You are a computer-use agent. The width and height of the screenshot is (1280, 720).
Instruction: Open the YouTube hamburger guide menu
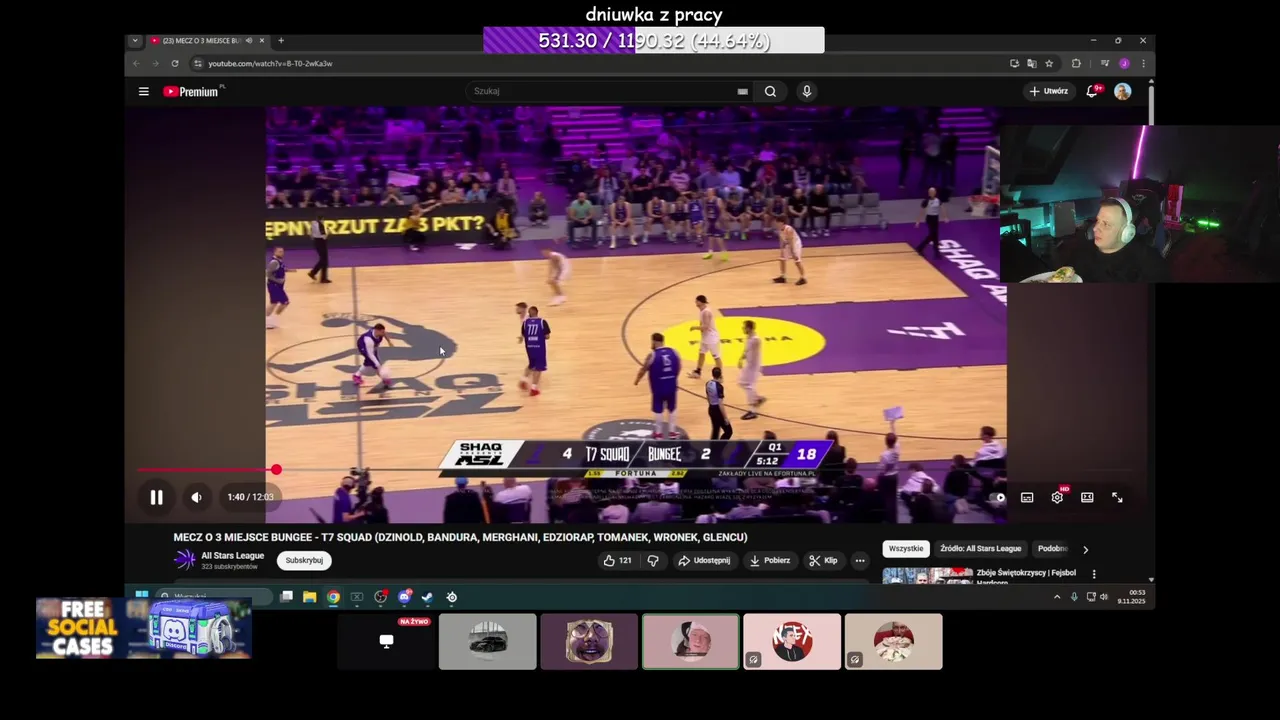143,91
